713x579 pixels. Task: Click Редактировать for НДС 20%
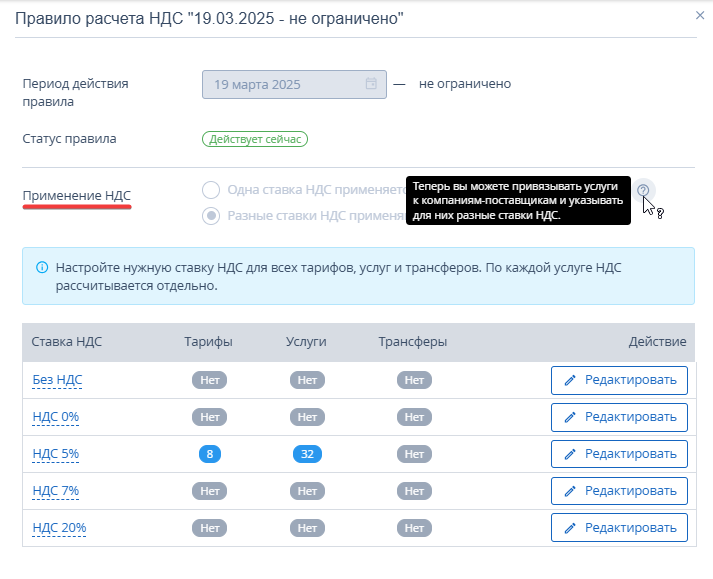[x=619, y=528]
